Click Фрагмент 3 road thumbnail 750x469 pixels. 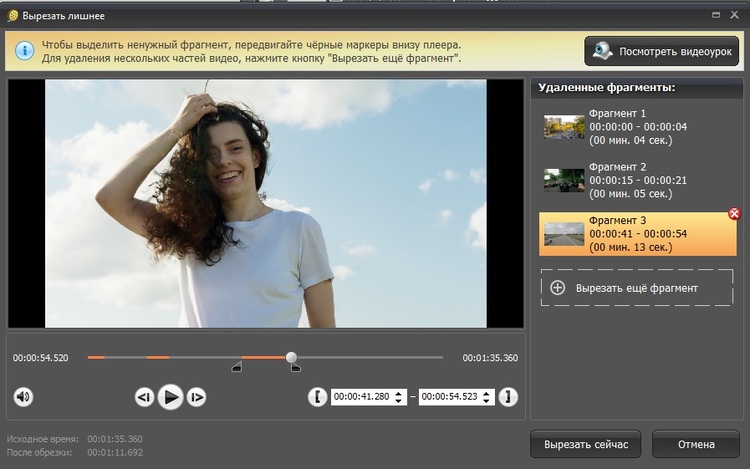point(564,234)
